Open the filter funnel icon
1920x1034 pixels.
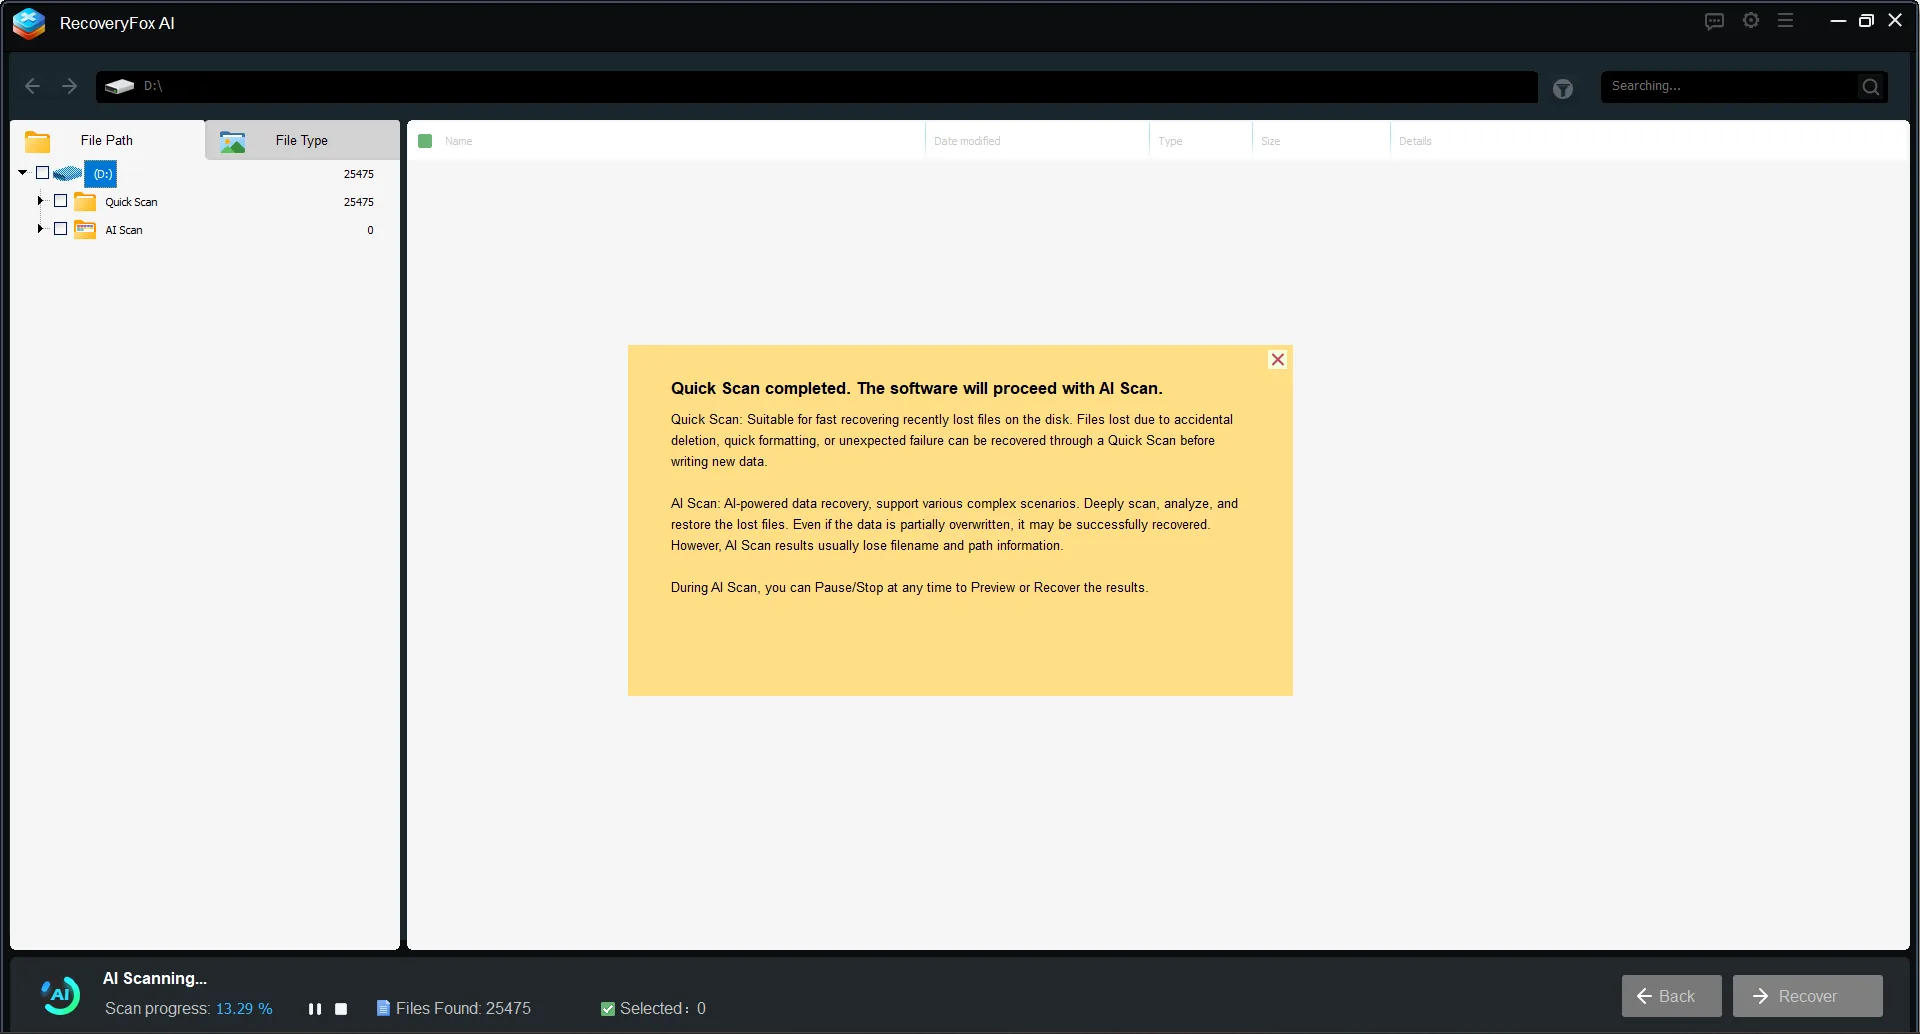tap(1563, 89)
